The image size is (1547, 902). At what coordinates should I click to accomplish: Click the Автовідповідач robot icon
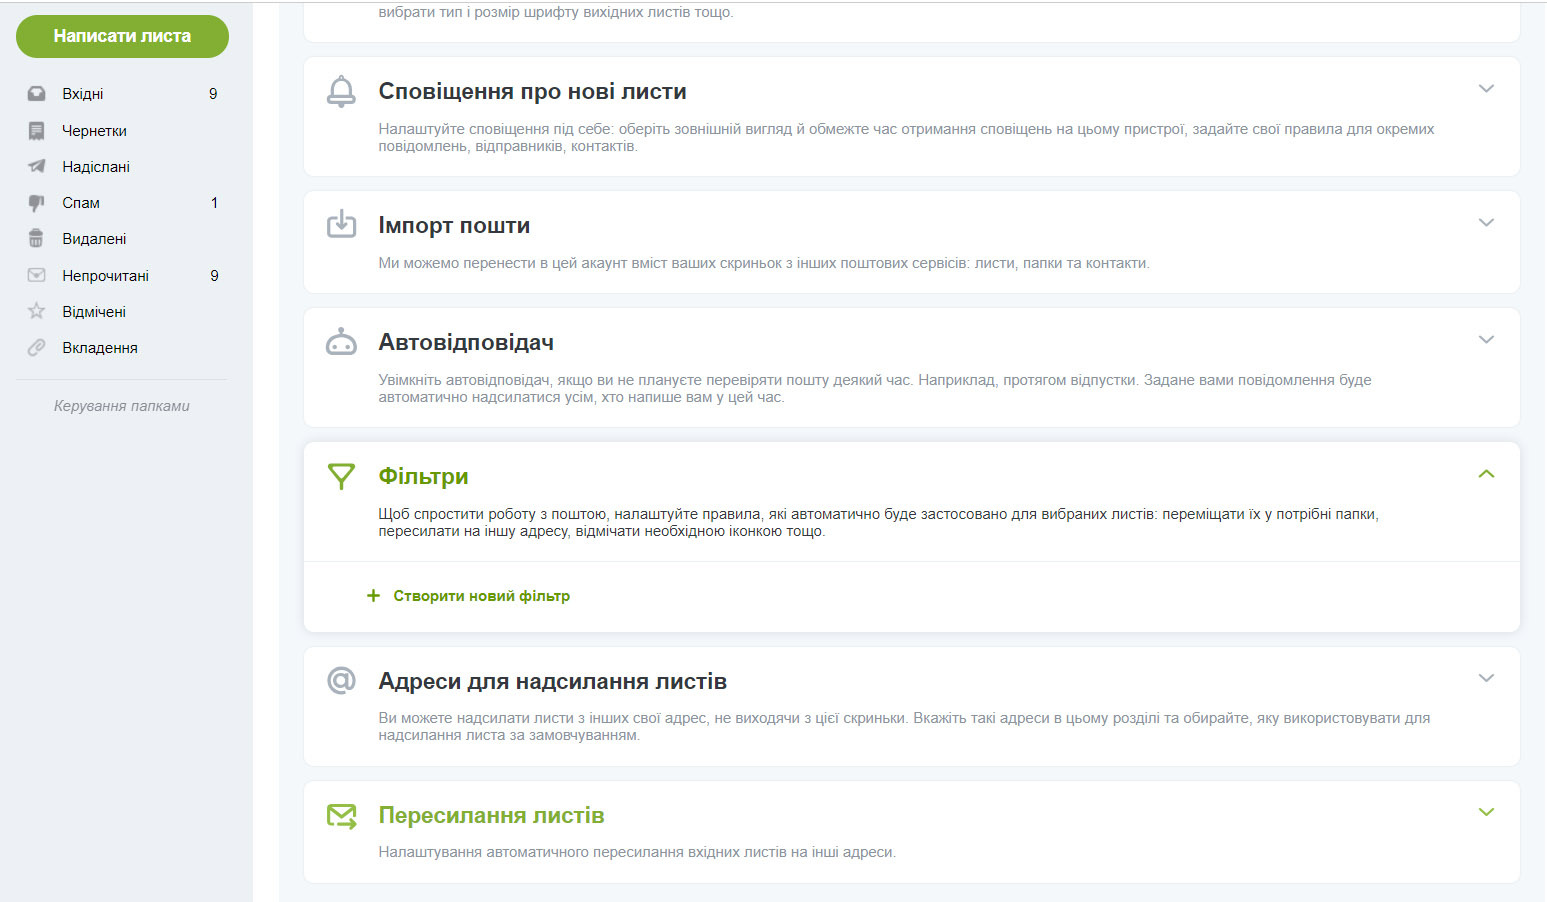pos(341,342)
